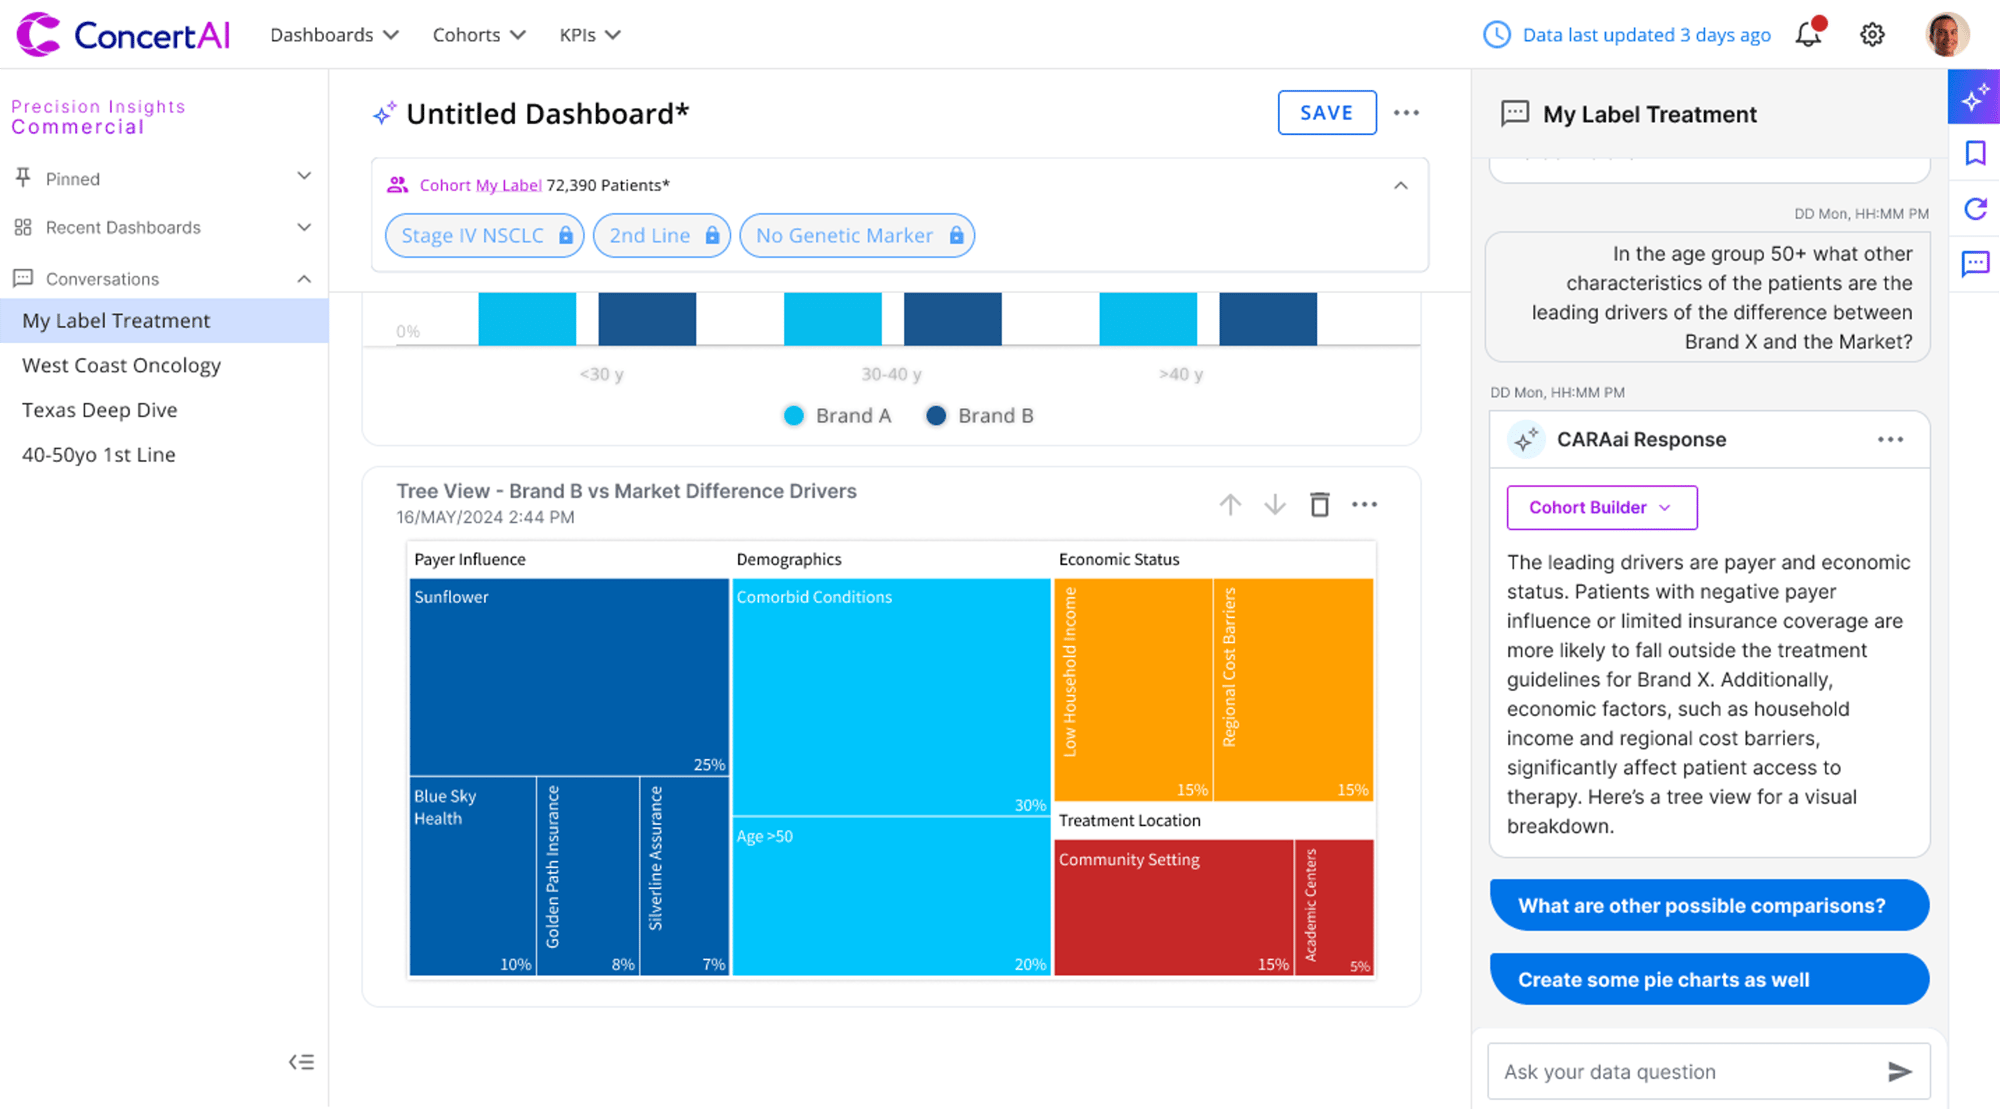Click the Academic Centers block
The height and width of the screenshot is (1110, 2000).
1335,908
